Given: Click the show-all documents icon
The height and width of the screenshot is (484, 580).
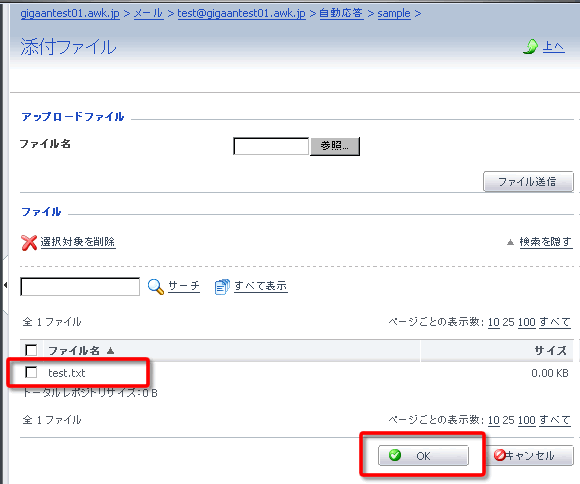Looking at the screenshot, I should point(222,287).
